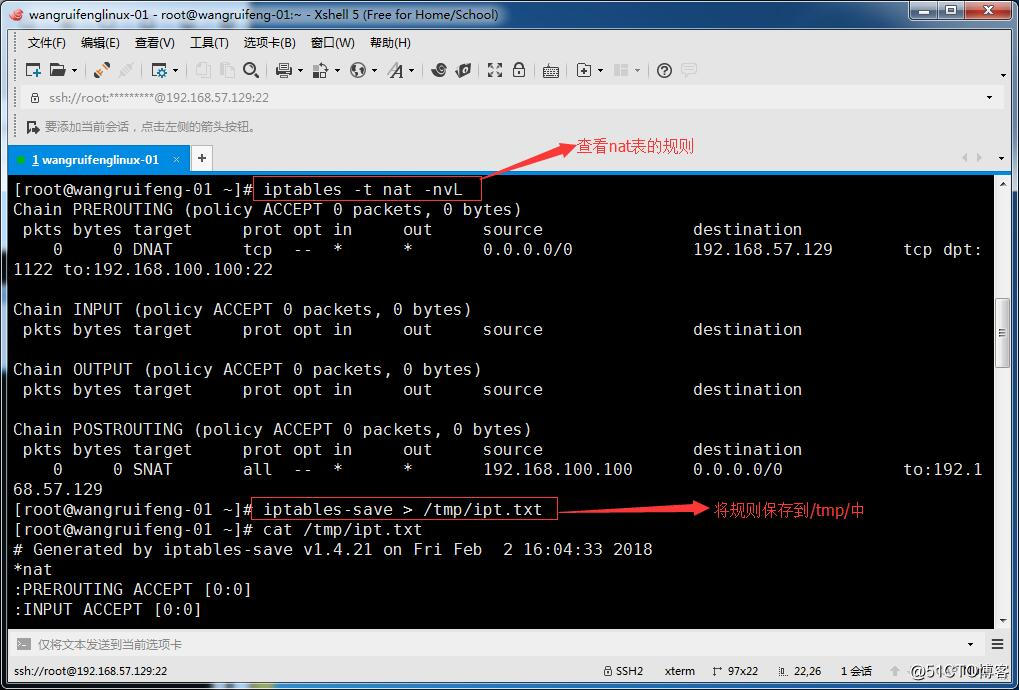Click the Copy toolbar icon

(x=203, y=70)
